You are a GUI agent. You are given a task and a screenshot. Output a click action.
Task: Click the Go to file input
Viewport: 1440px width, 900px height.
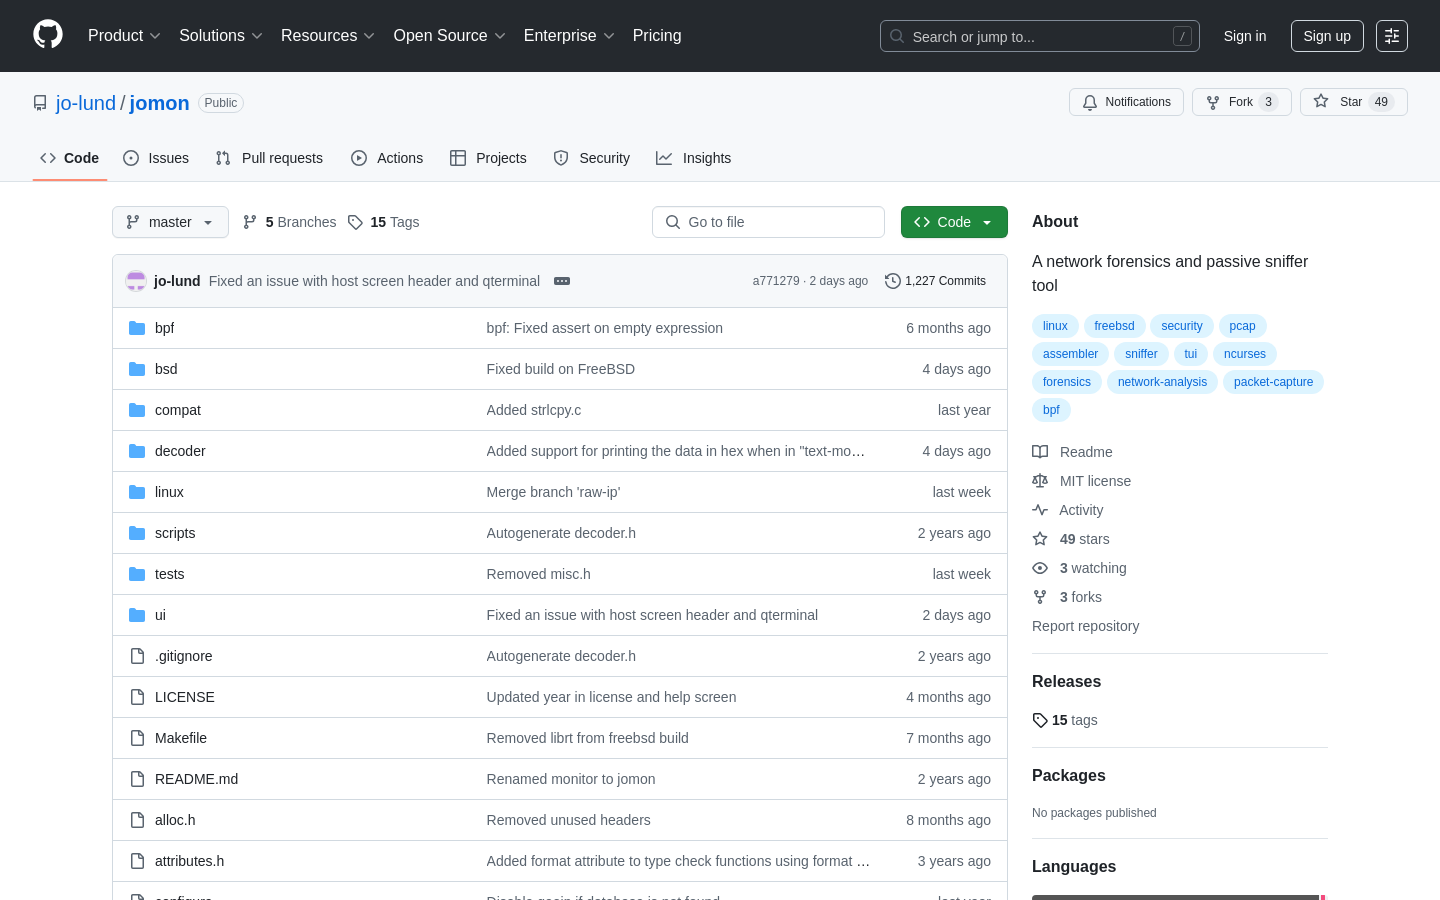[768, 222]
